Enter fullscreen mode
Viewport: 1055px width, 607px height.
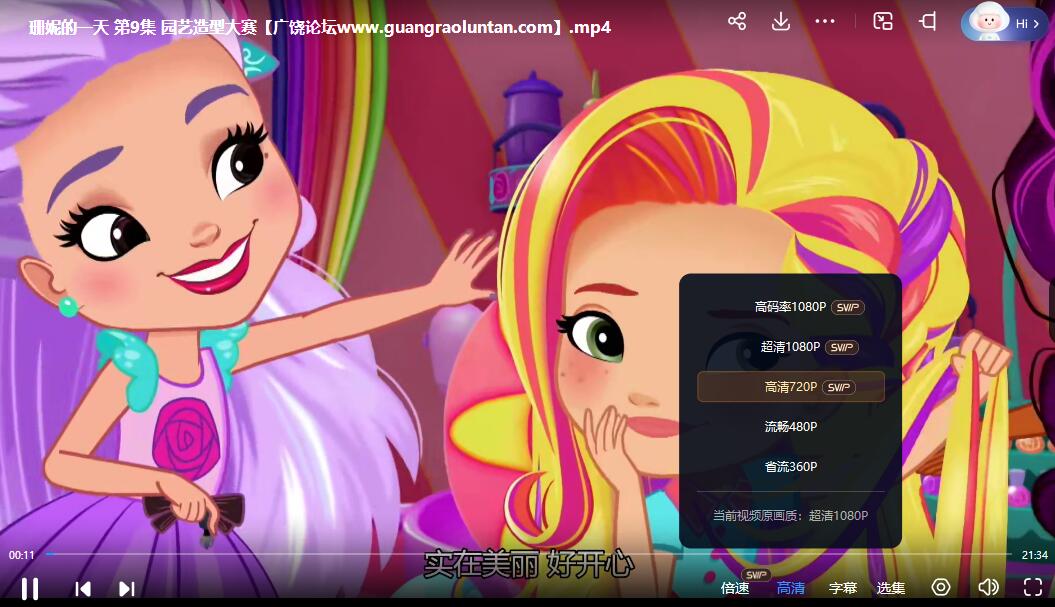coord(1033,587)
